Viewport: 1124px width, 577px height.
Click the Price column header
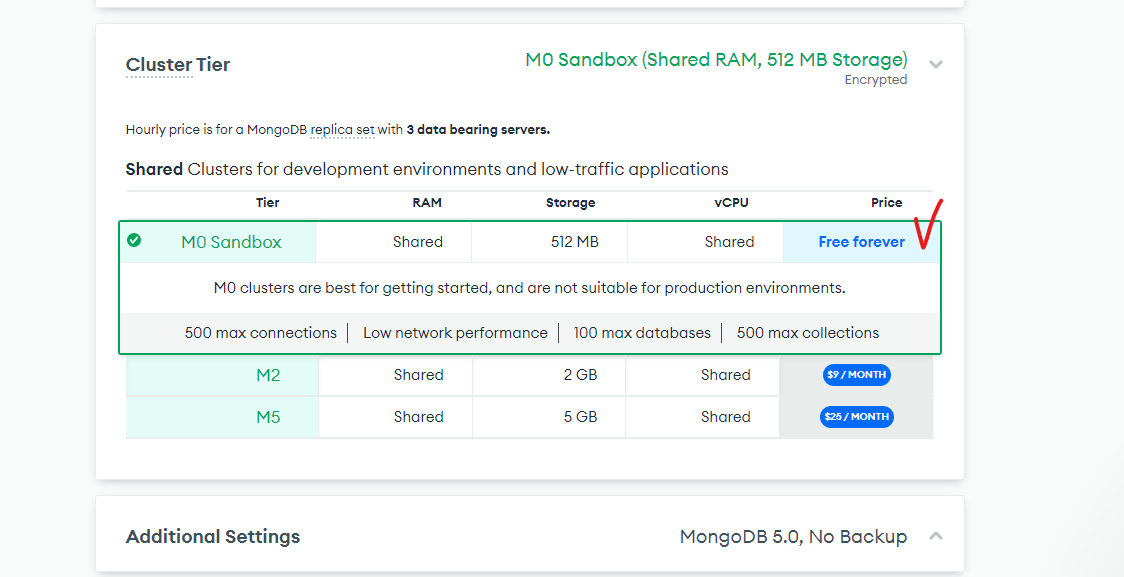(x=887, y=203)
